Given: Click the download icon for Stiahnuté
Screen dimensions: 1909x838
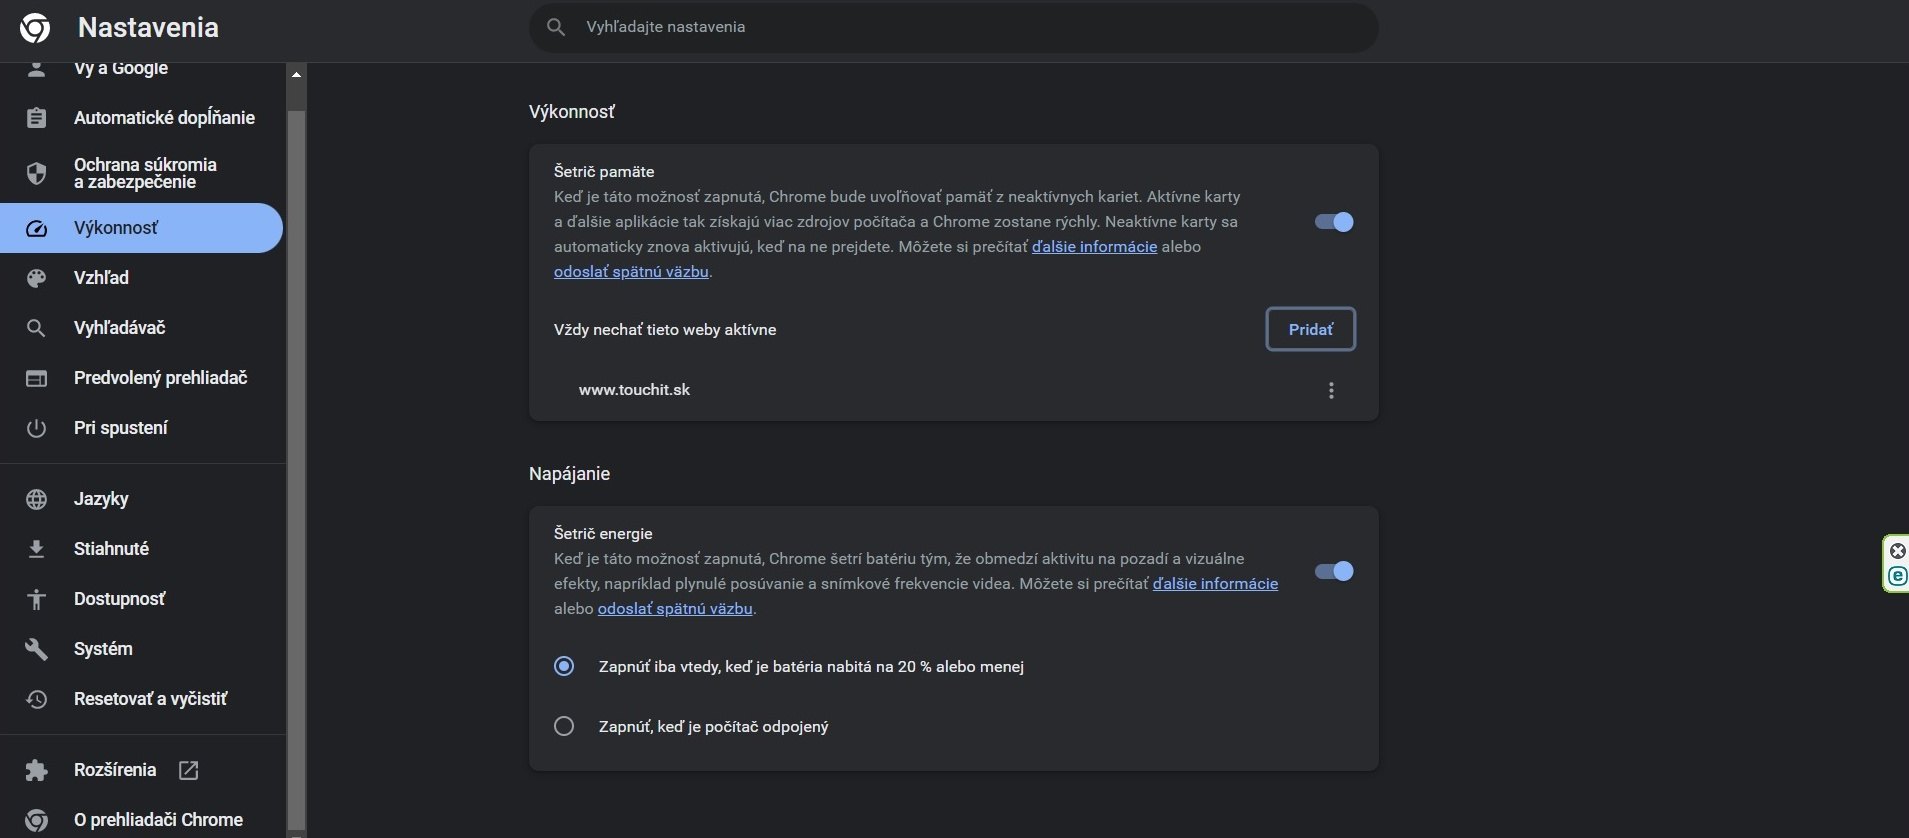Looking at the screenshot, I should 36,549.
